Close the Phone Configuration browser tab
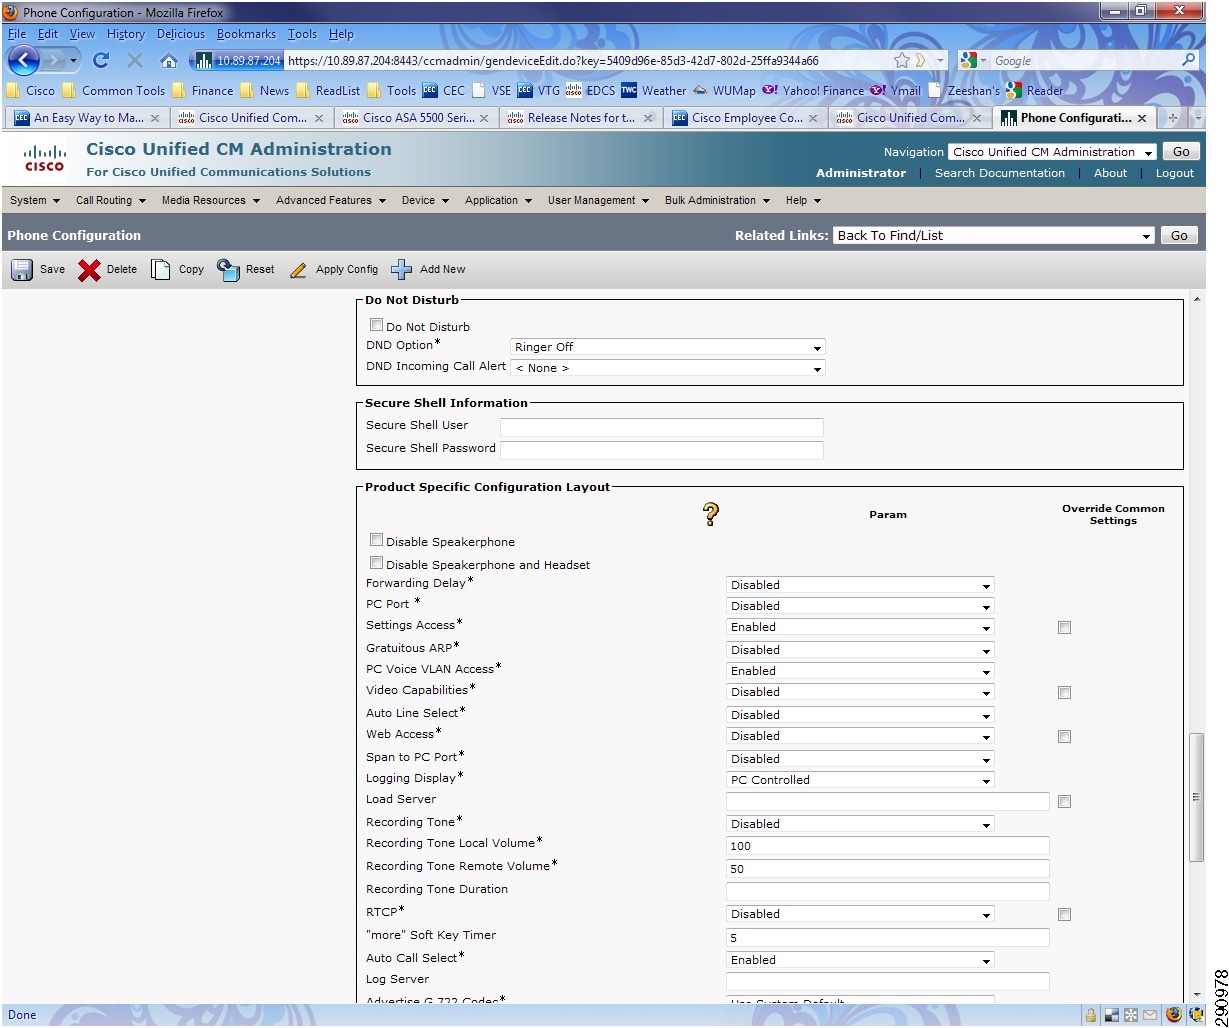1229x1028 pixels. click(1142, 118)
